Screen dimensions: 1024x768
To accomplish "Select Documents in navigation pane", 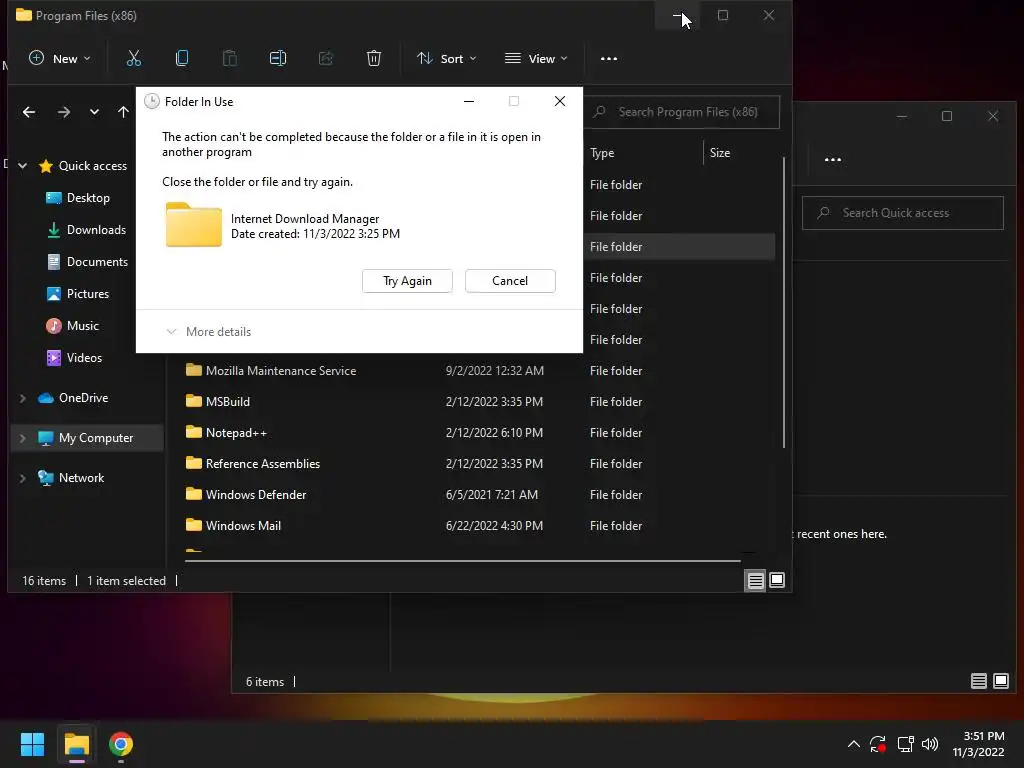I will (97, 262).
